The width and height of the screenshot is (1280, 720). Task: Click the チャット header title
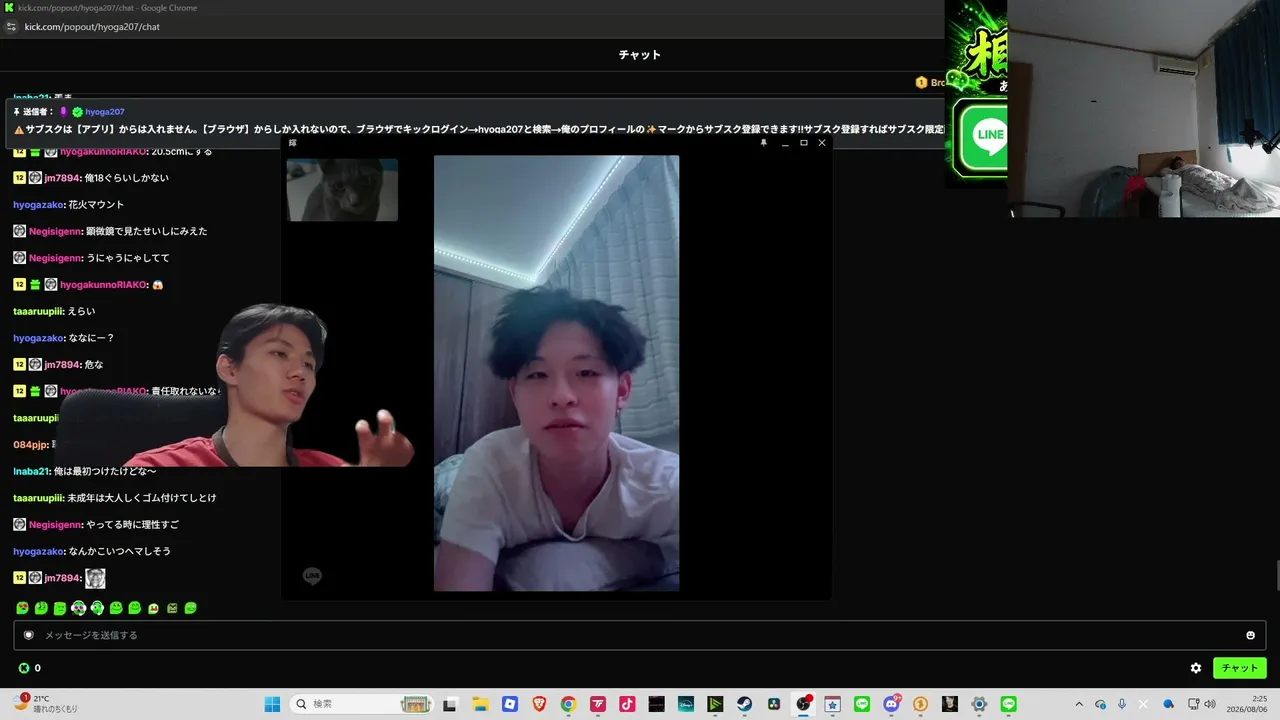pyautogui.click(x=640, y=55)
